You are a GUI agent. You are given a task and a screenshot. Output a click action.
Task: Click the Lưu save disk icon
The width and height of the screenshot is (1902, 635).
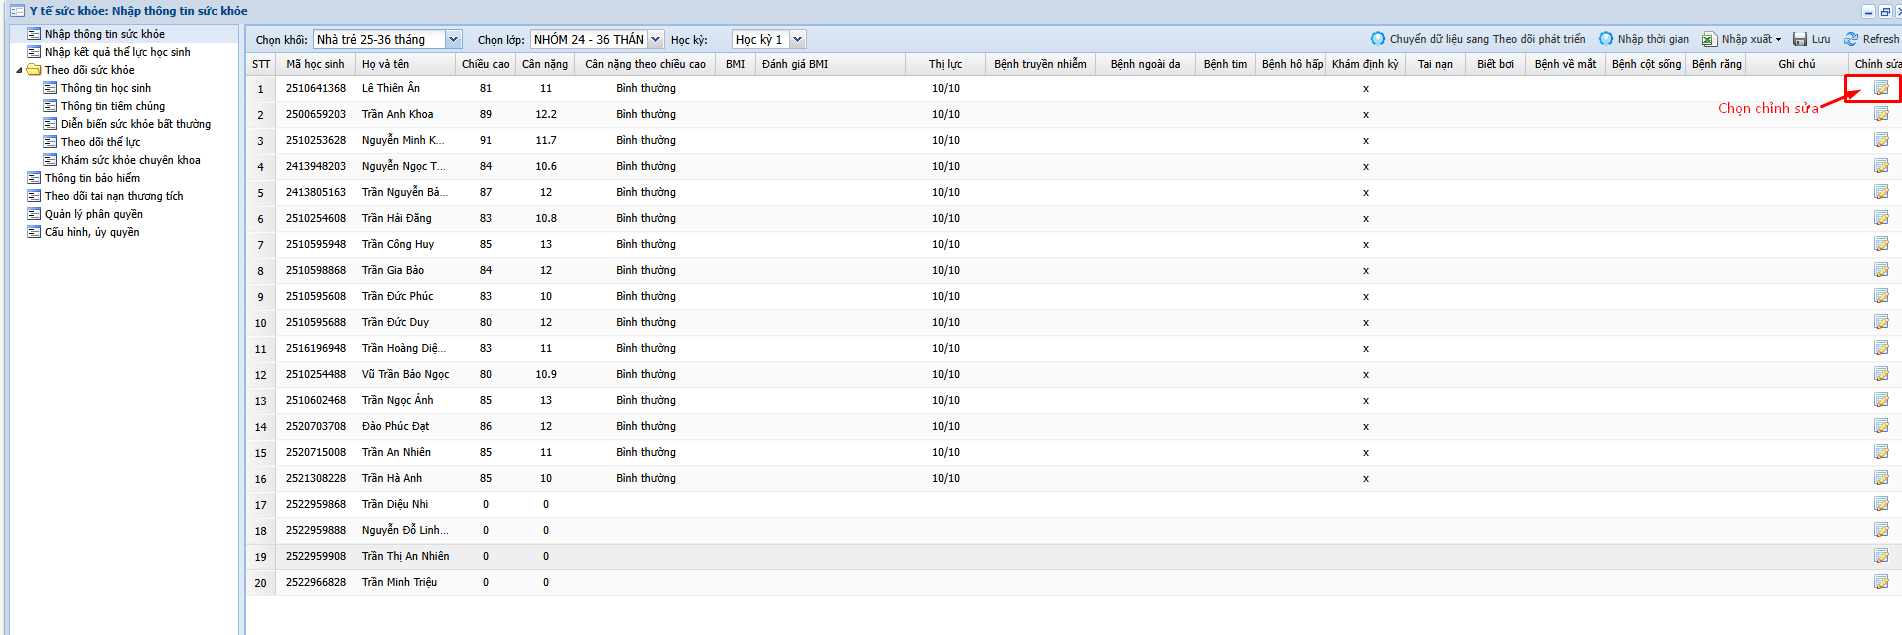click(1800, 39)
